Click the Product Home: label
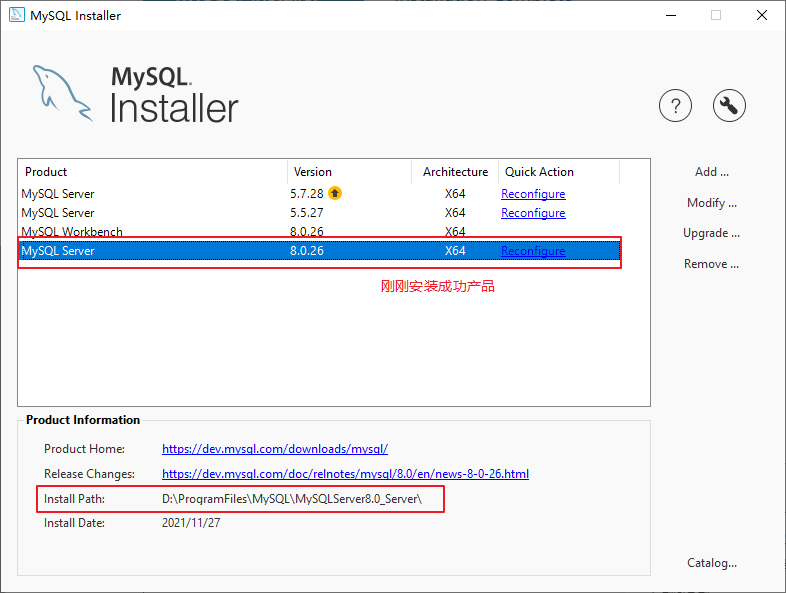Viewport: 786px width, 593px height. (x=84, y=449)
